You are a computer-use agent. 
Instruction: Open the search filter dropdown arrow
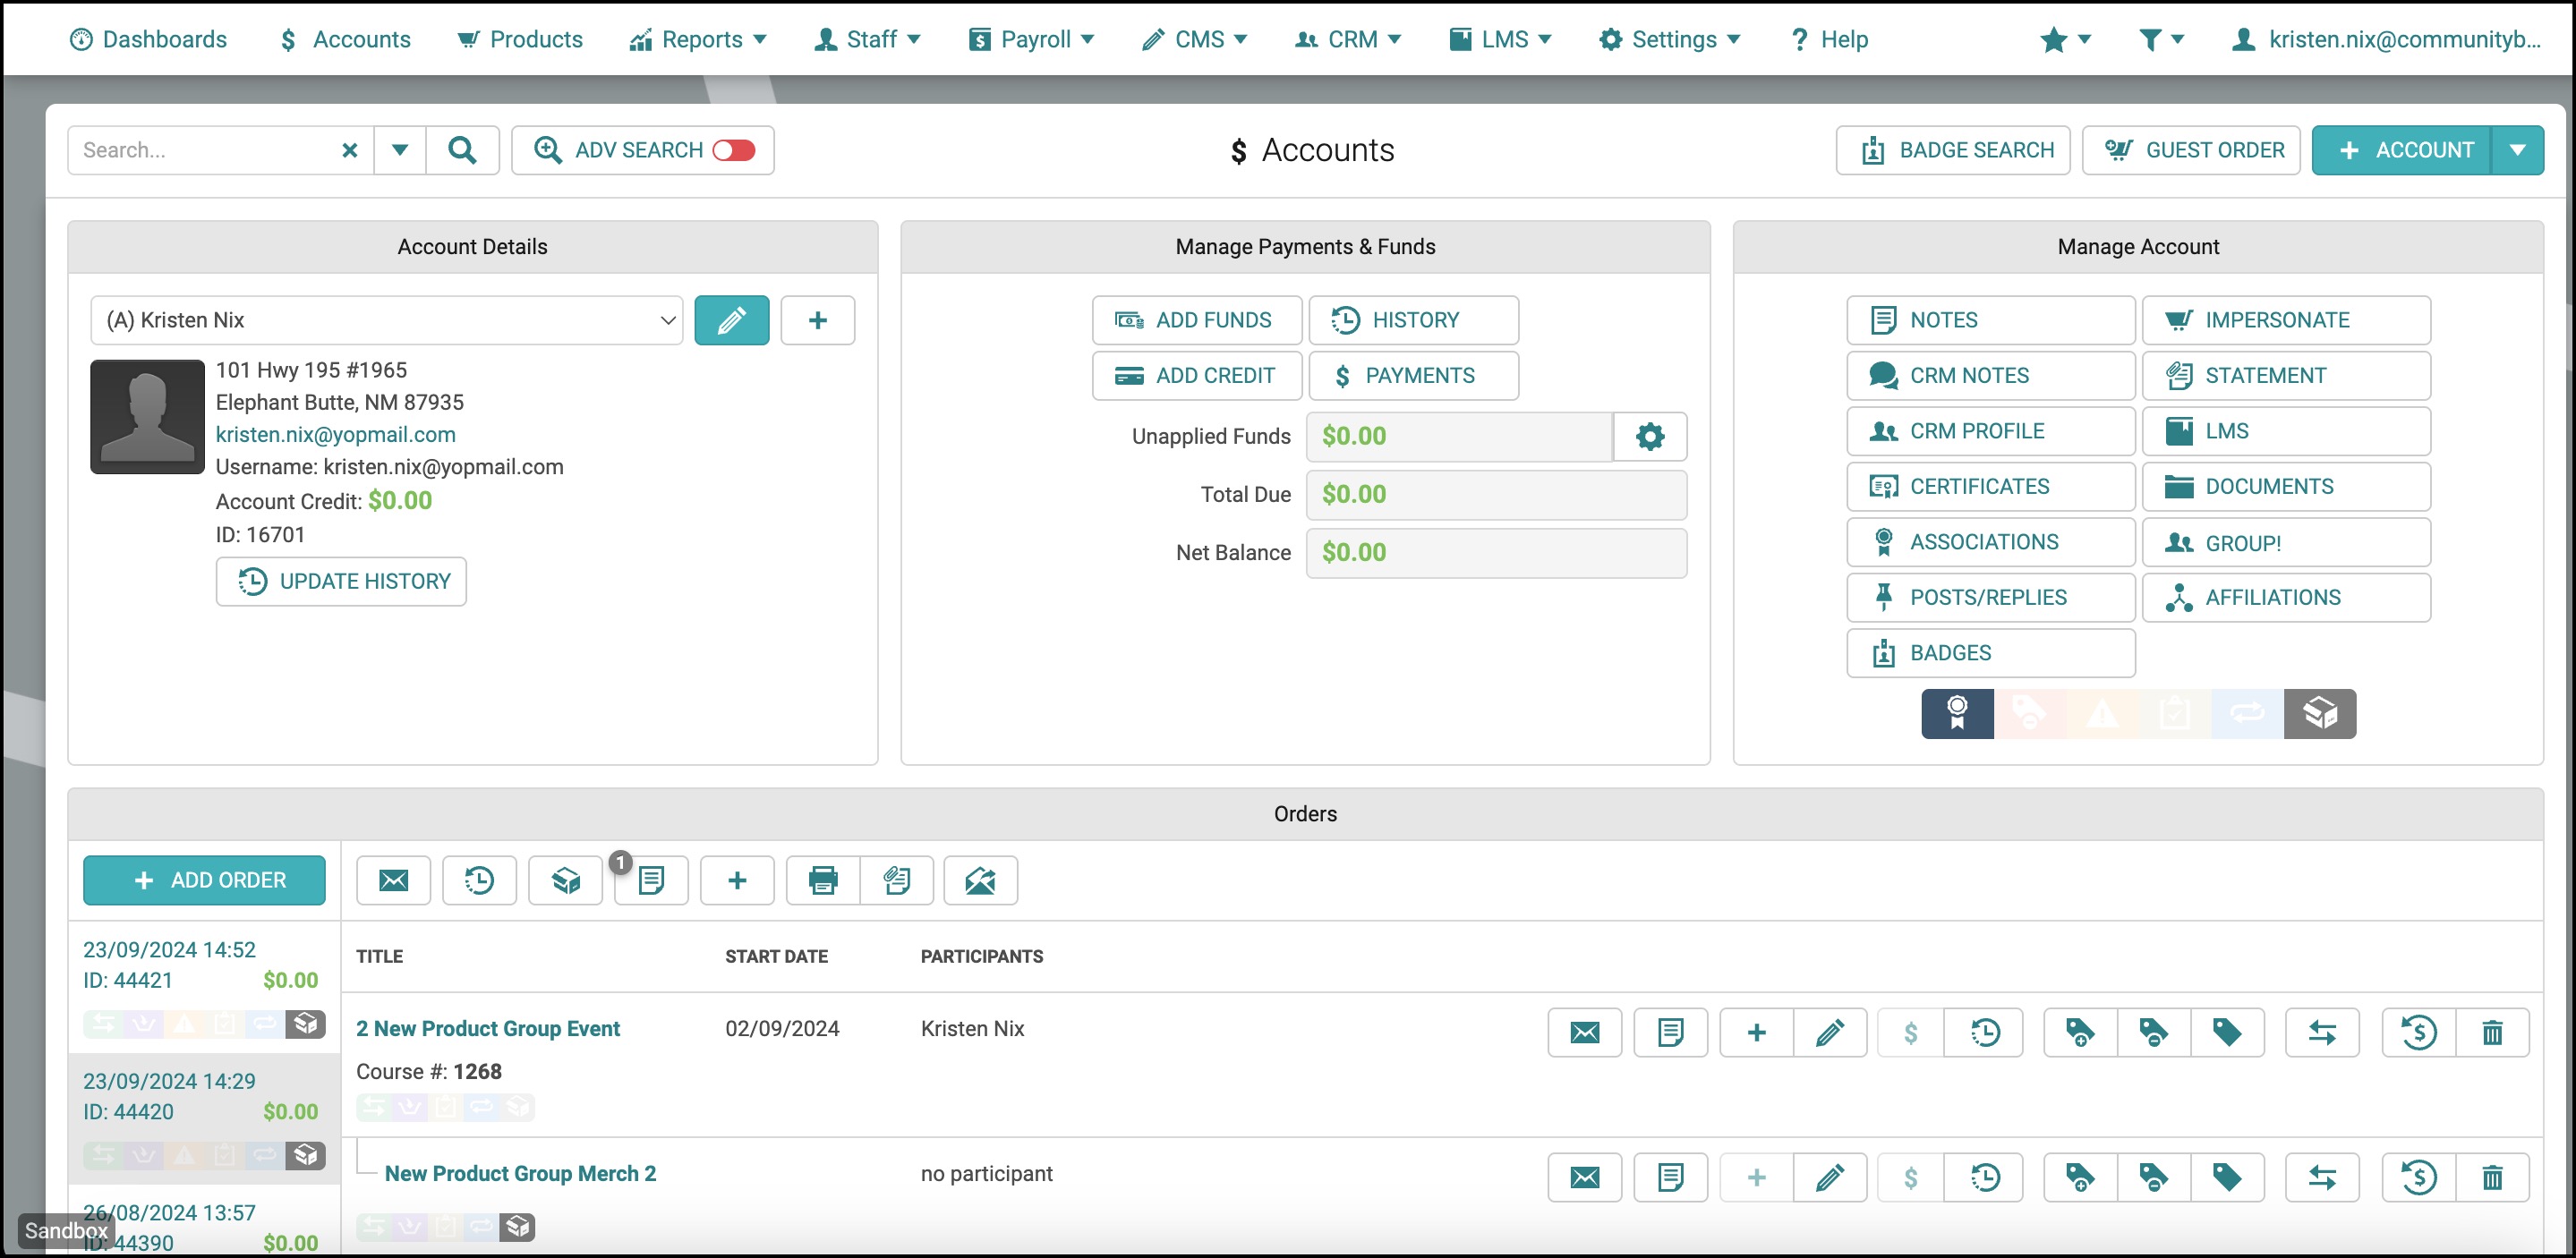[400, 150]
